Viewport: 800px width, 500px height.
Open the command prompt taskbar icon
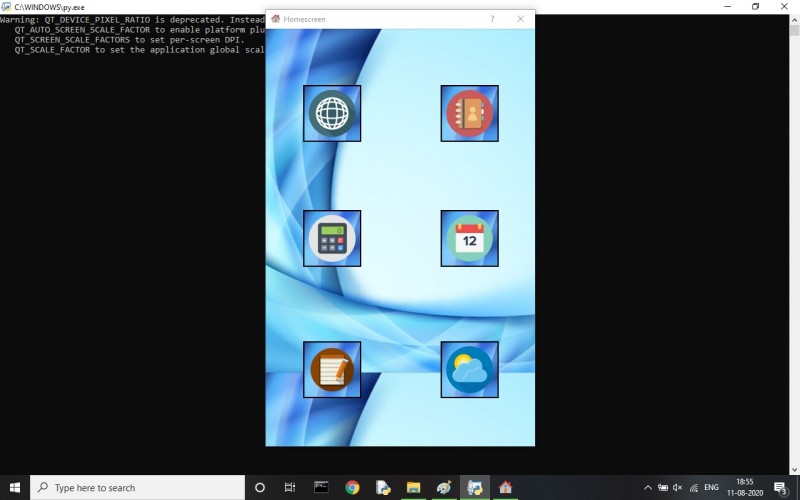pyautogui.click(x=321, y=488)
